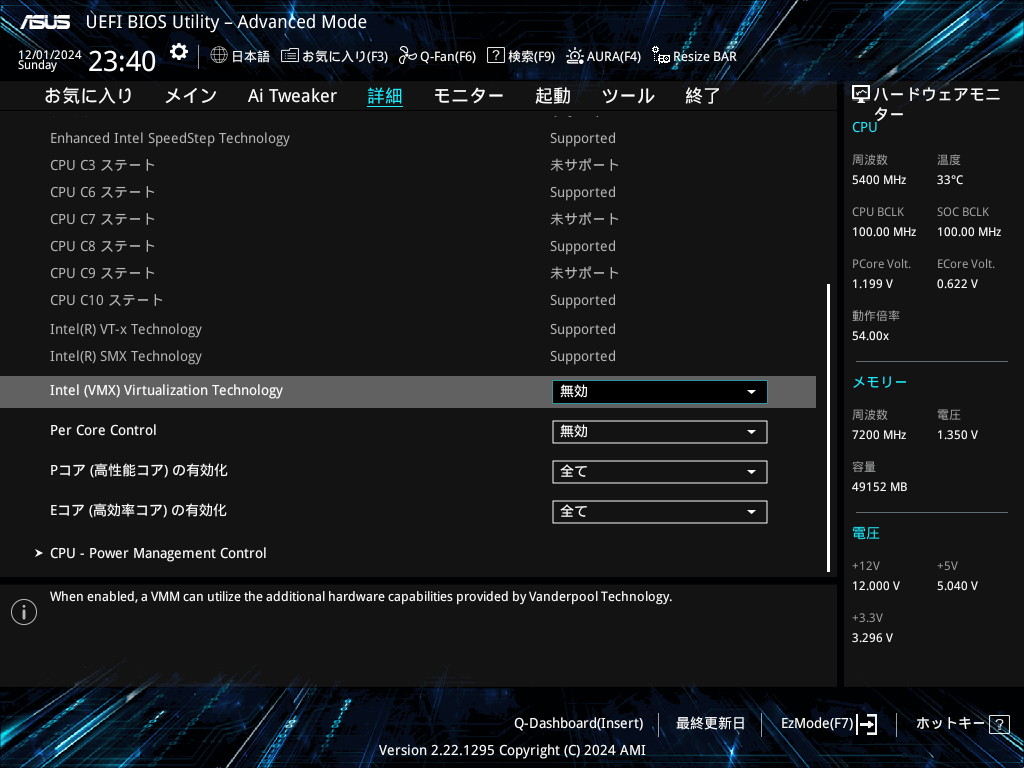
Task: Open Intel VMX Virtualization dropdown
Action: pyautogui.click(x=660, y=392)
